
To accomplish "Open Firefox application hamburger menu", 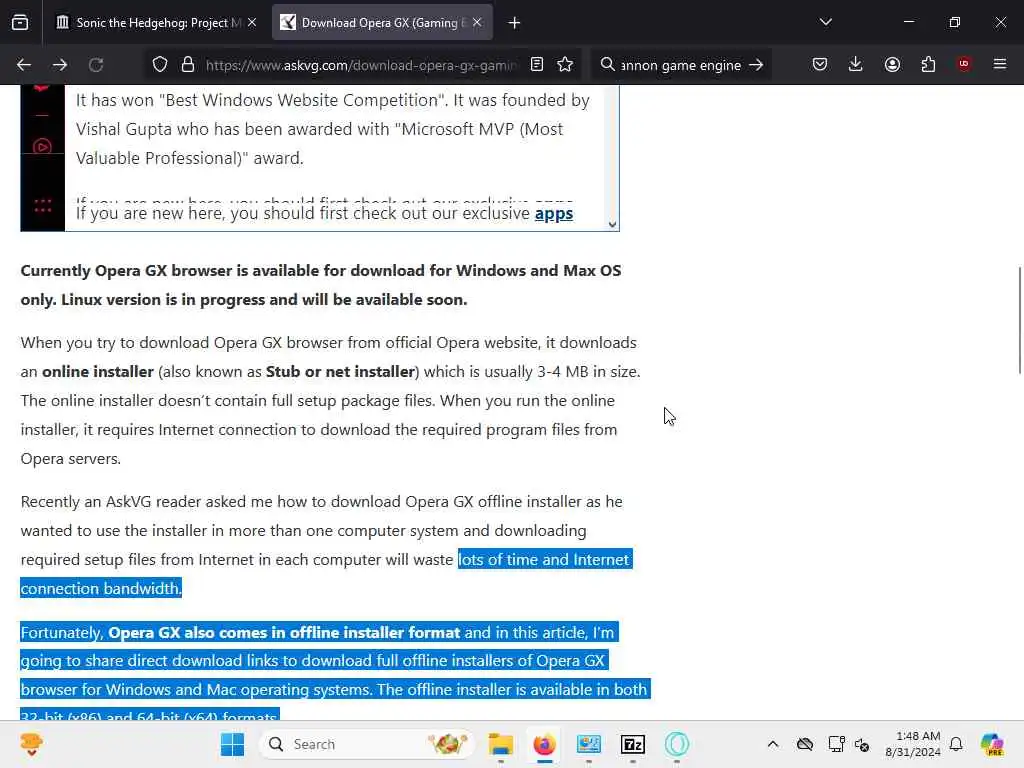I will point(1000,64).
